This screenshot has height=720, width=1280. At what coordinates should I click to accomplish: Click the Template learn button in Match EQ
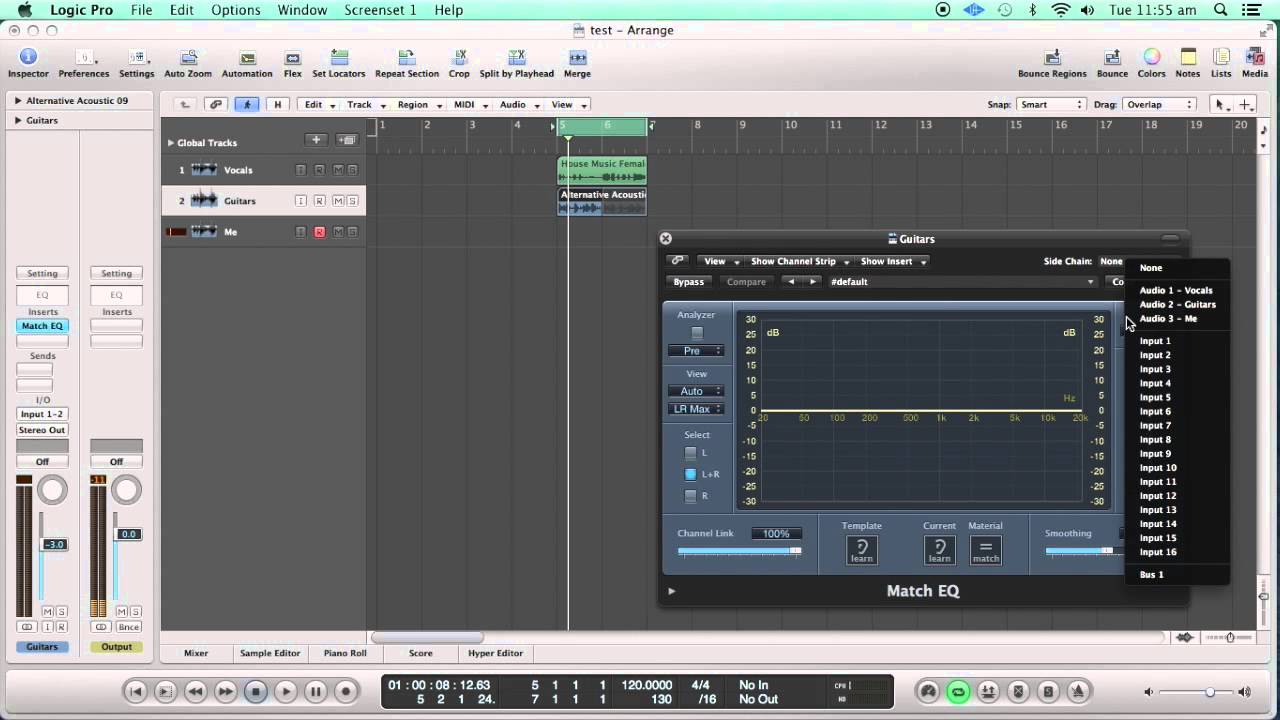click(861, 550)
